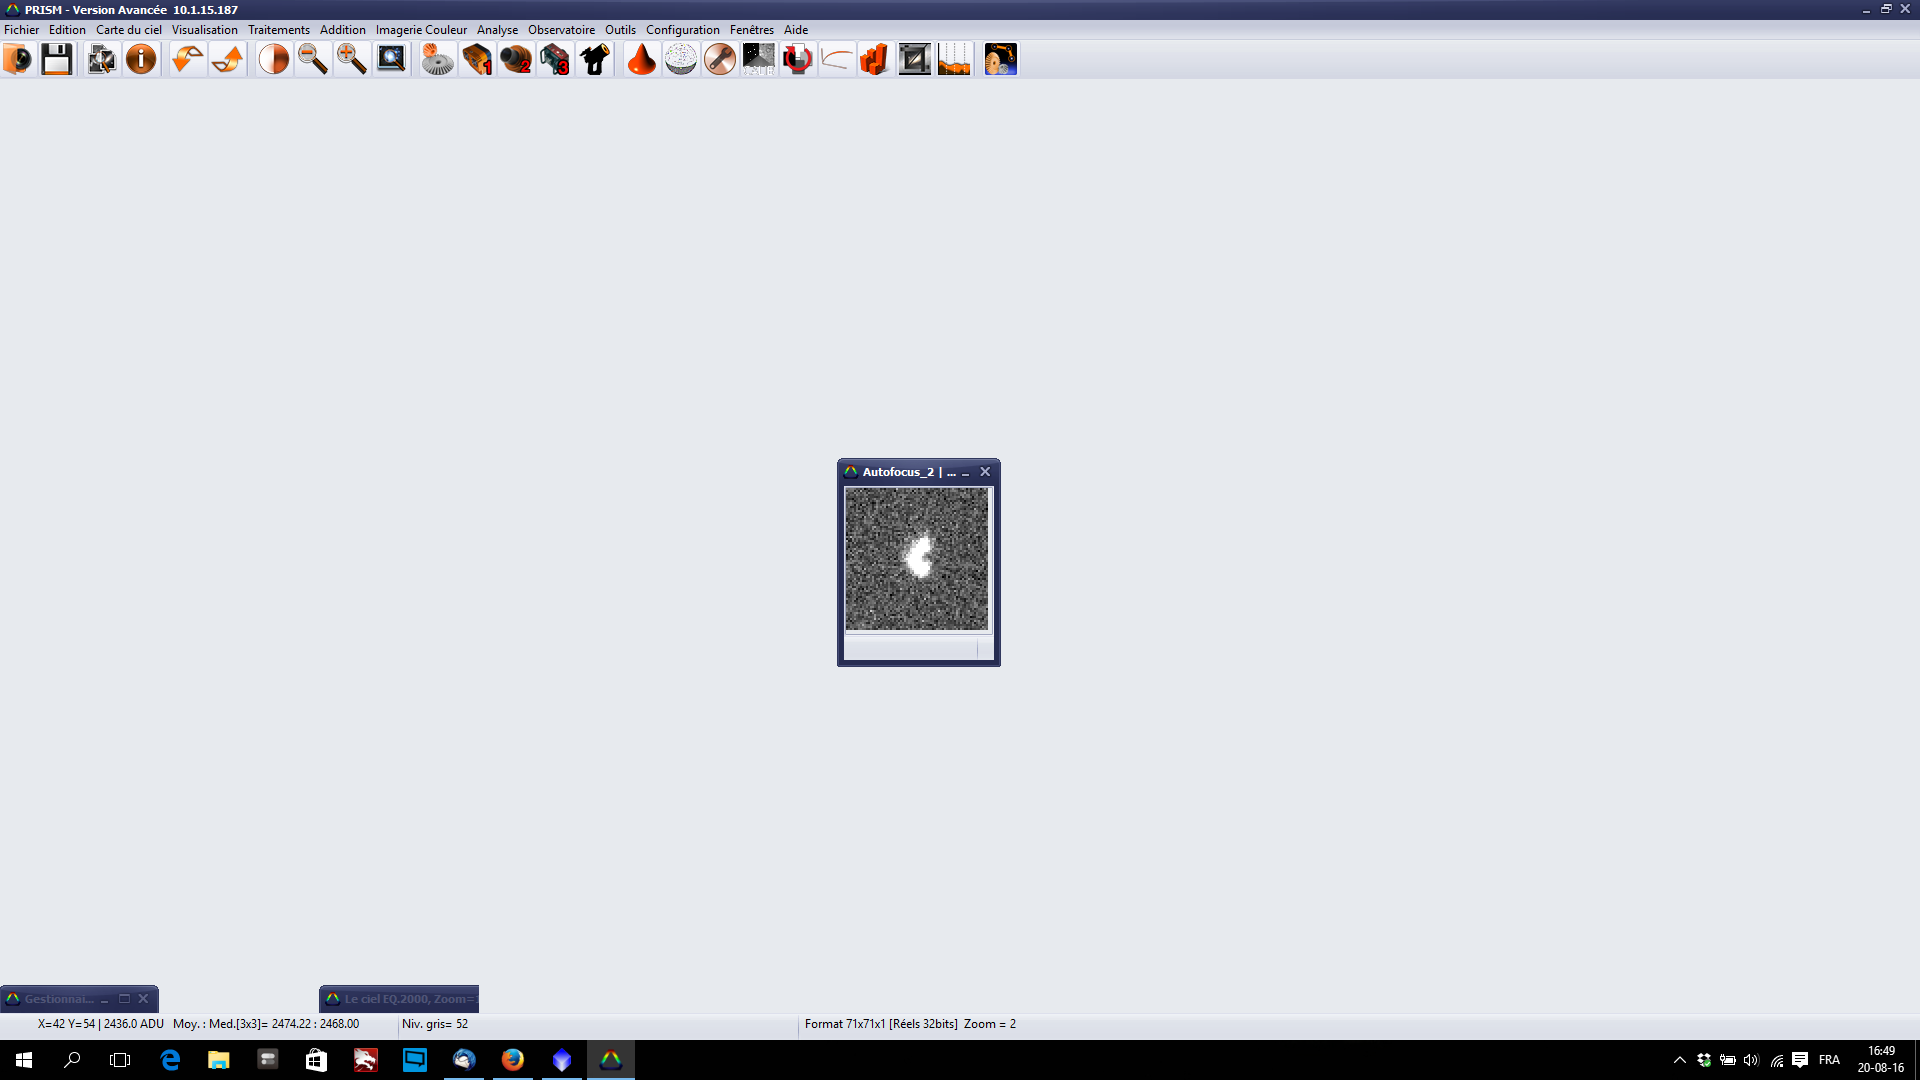
Task: Click the zoom out magnifier icon
Action: coord(312,60)
